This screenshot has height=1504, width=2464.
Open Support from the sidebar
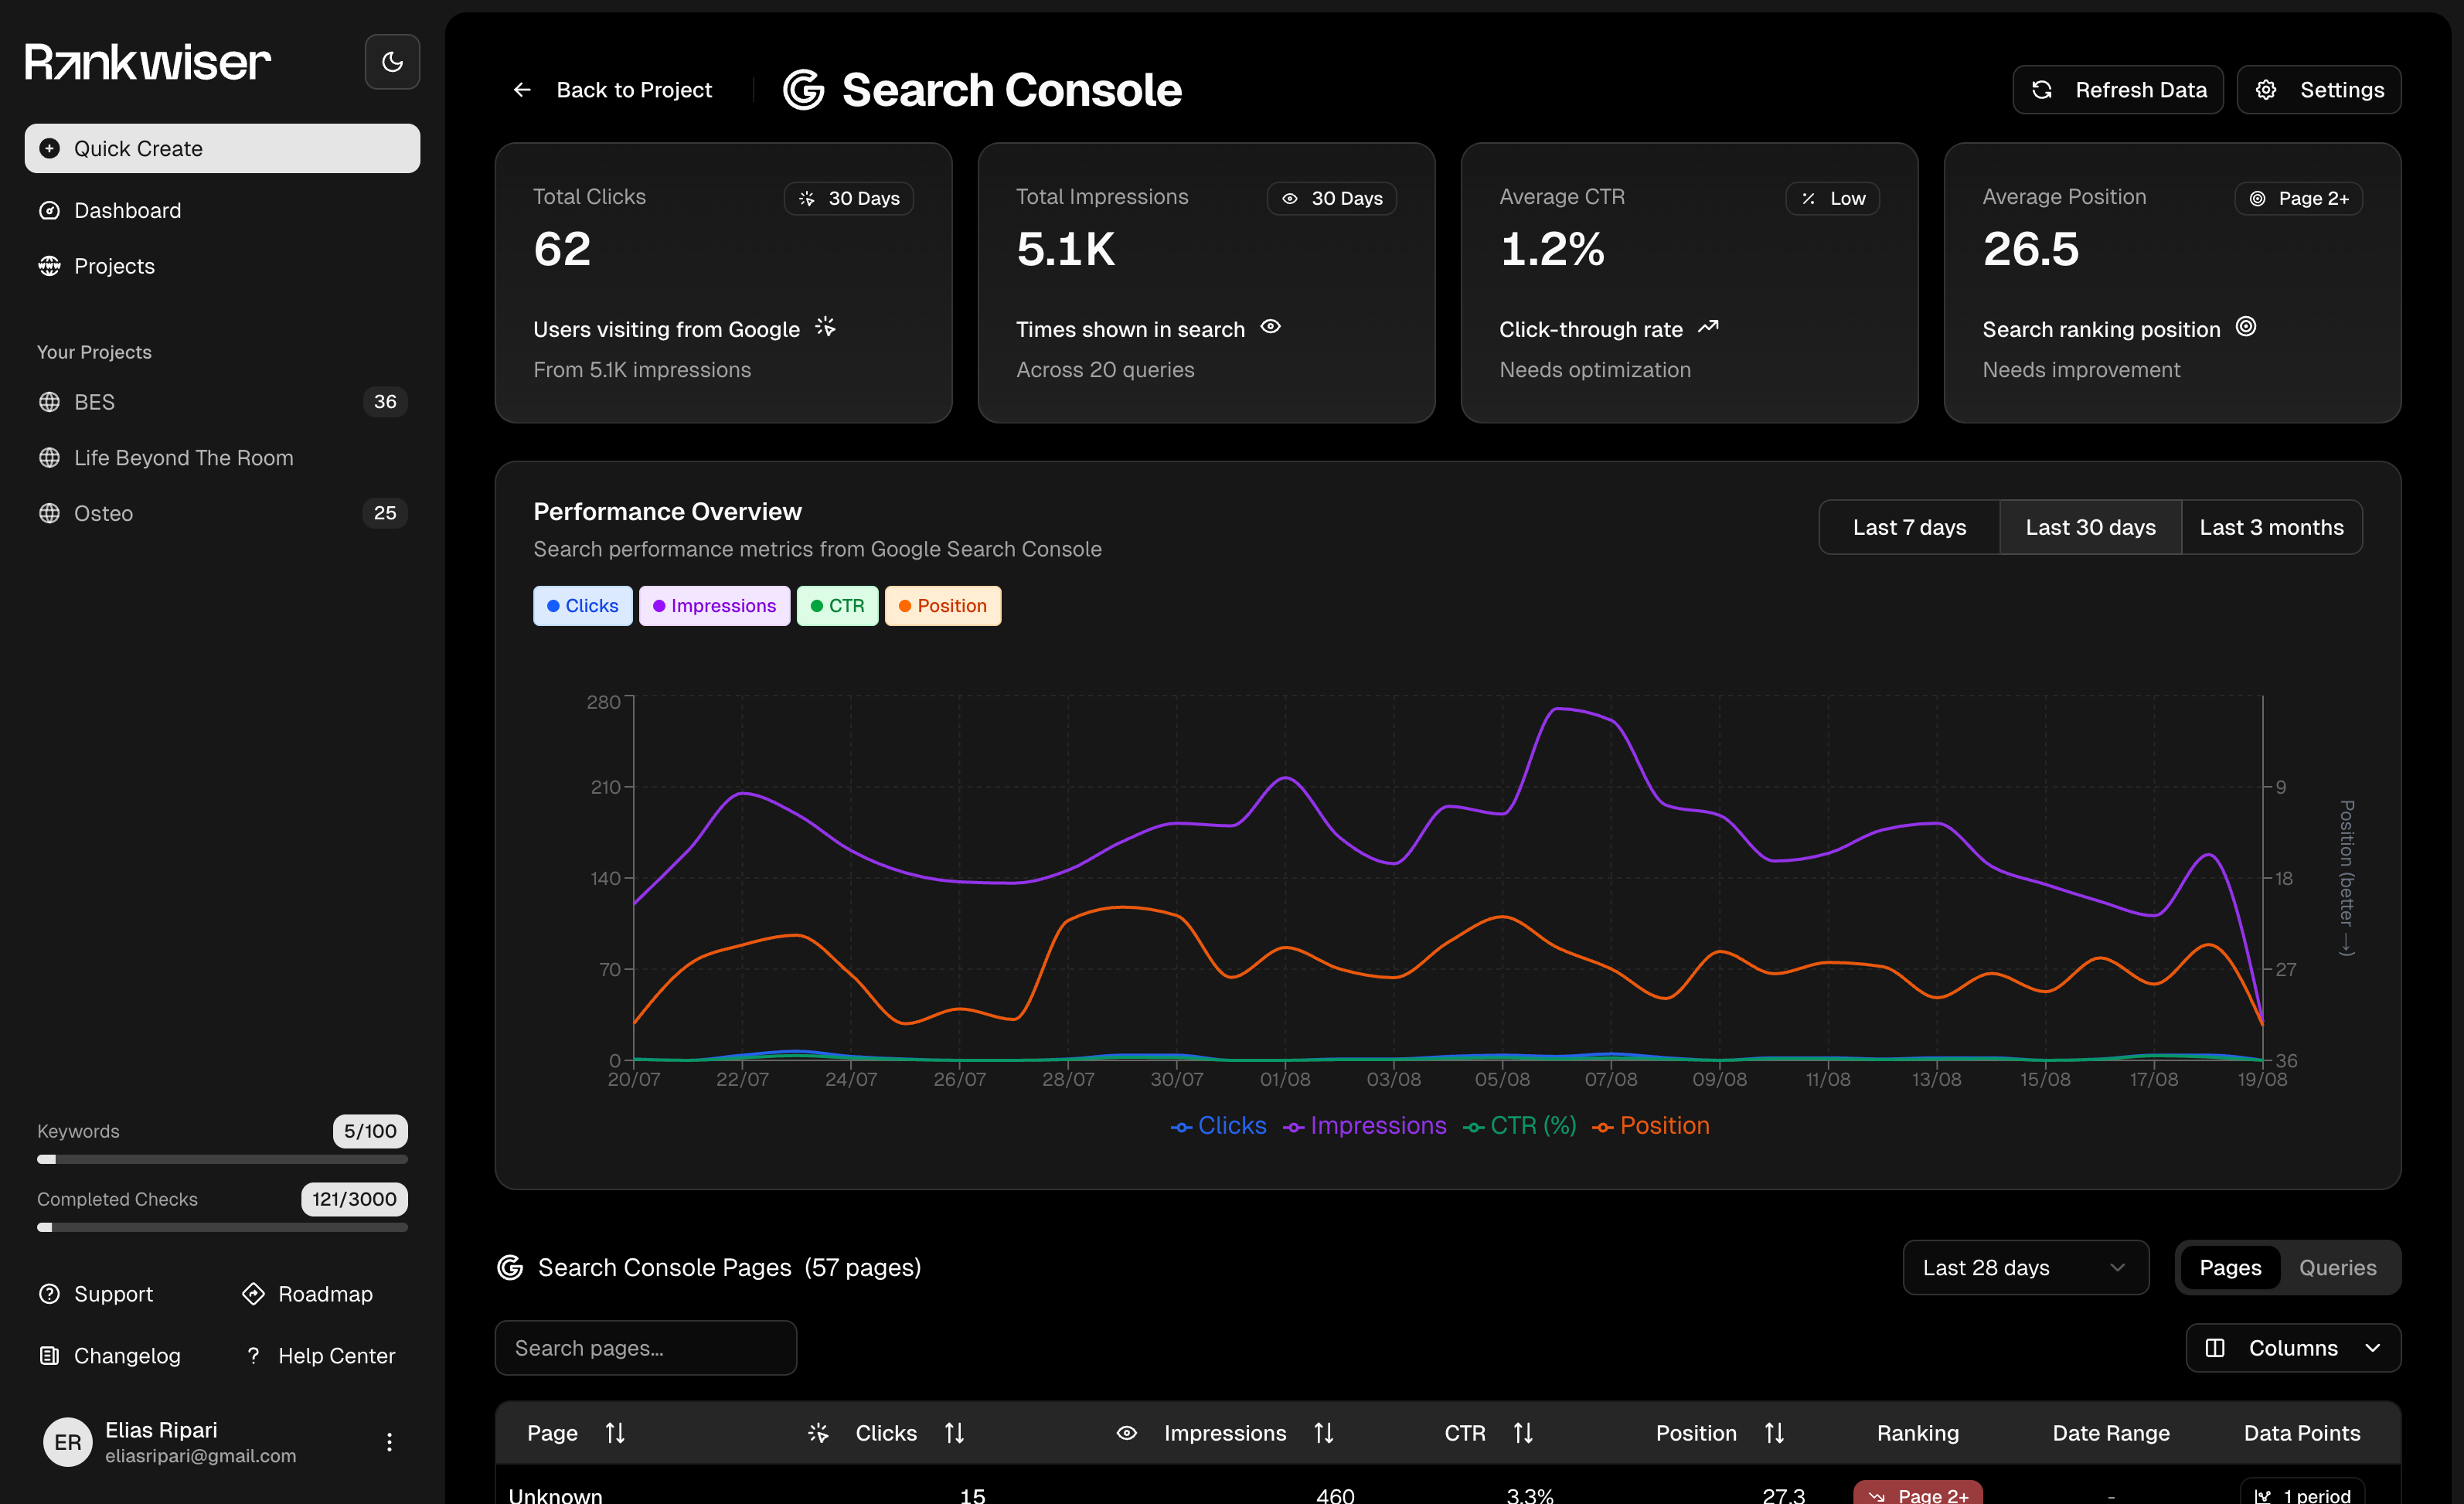point(113,1293)
